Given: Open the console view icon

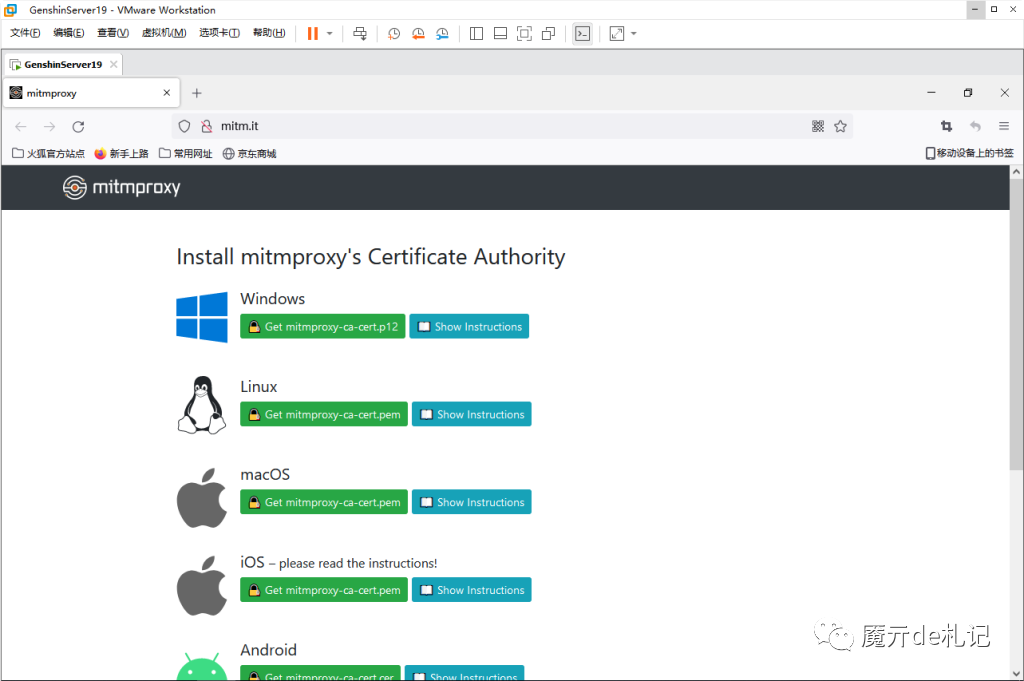Looking at the screenshot, I should [x=583, y=33].
